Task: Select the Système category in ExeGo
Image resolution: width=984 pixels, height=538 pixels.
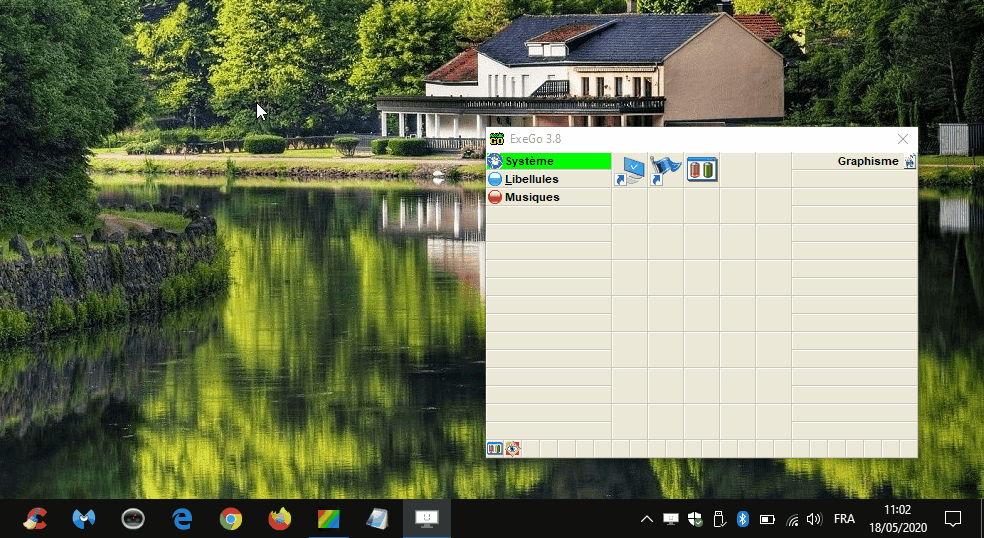Action: click(548, 161)
